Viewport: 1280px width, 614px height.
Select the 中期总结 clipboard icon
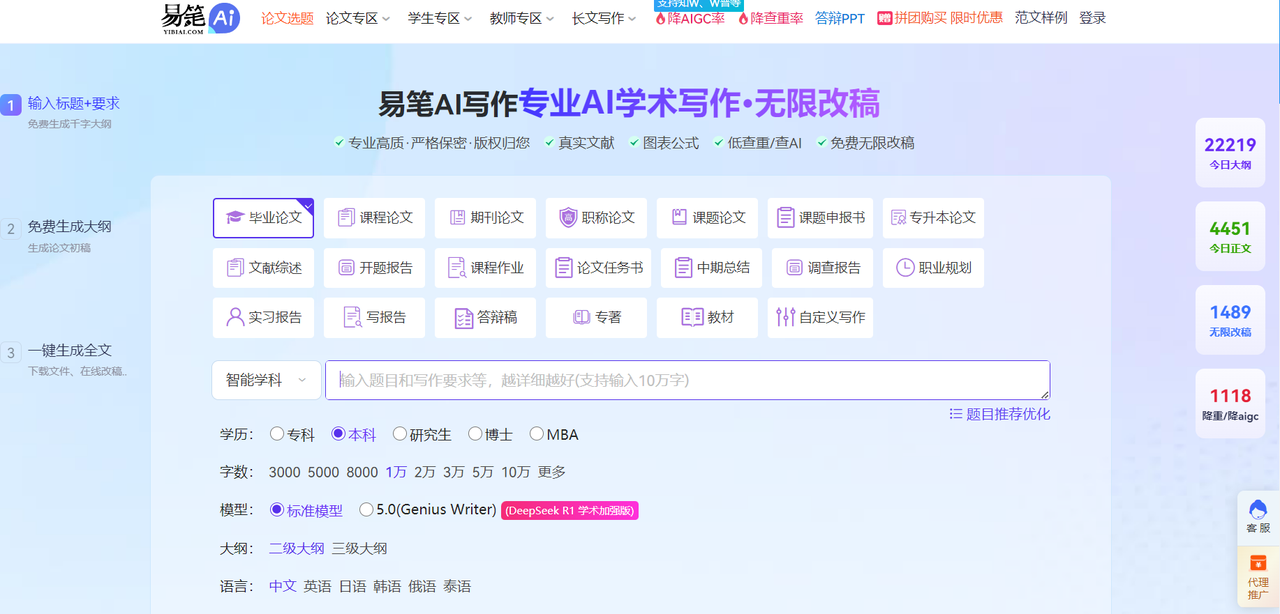point(683,268)
